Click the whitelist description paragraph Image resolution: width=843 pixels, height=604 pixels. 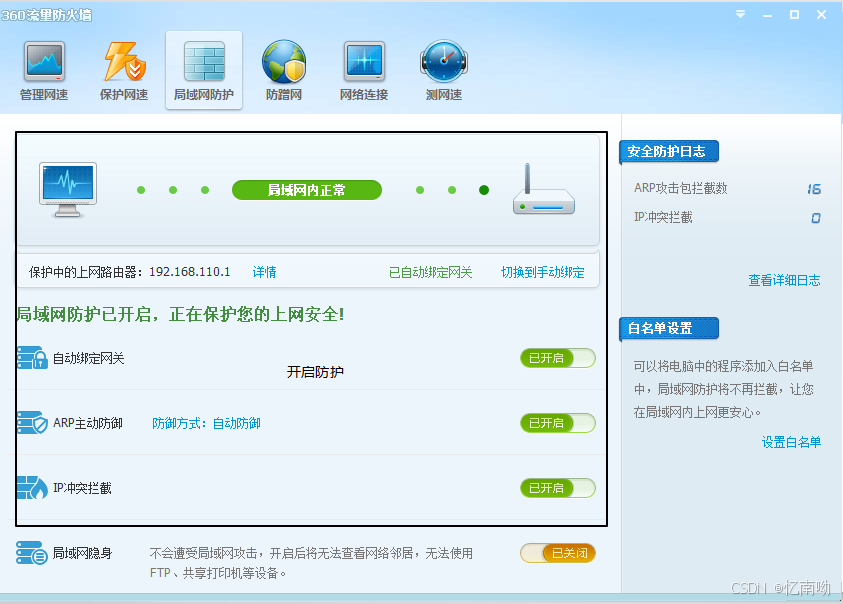click(x=724, y=389)
